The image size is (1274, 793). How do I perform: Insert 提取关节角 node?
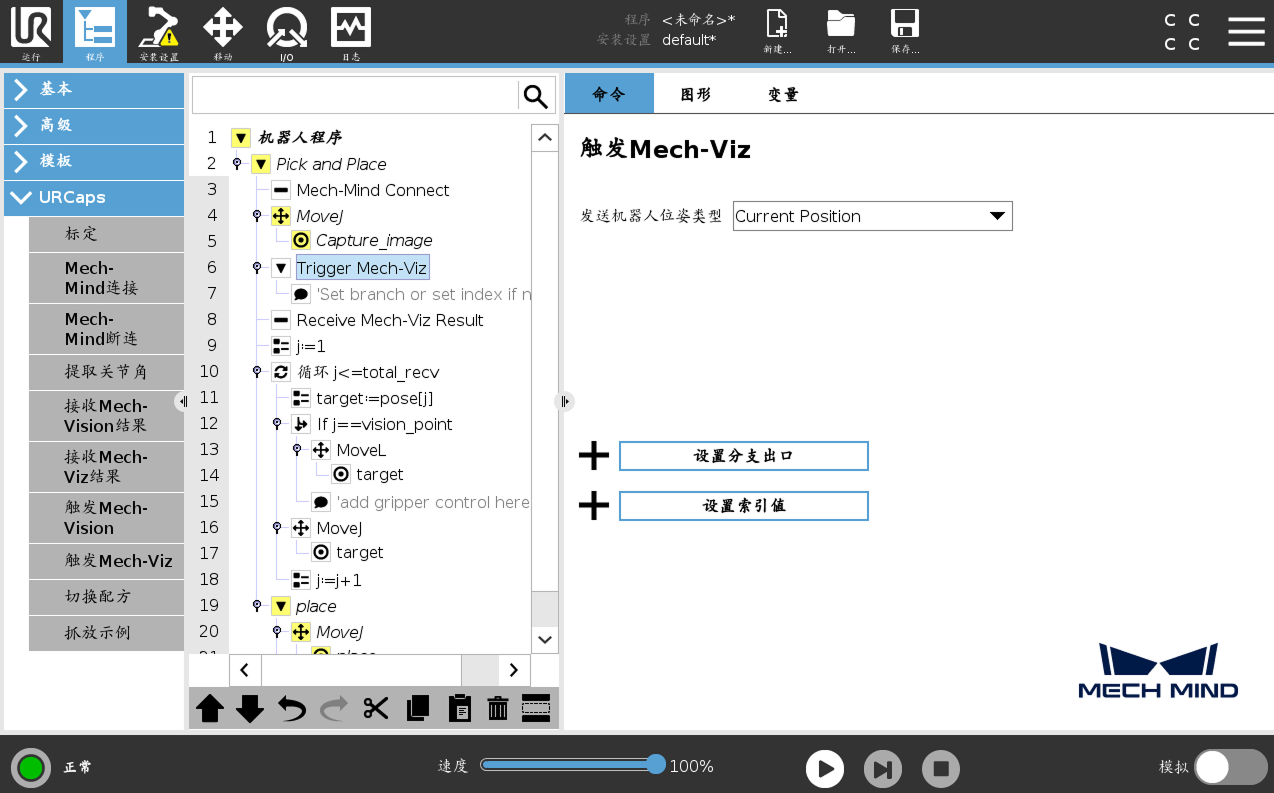coord(106,372)
